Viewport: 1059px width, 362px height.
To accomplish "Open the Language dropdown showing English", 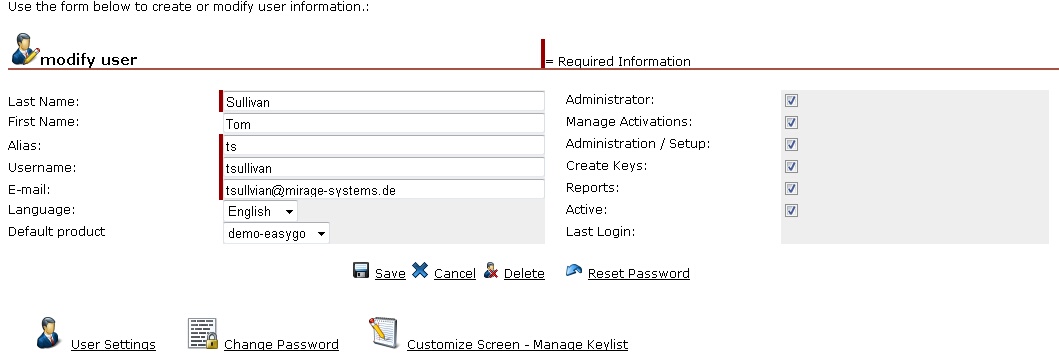I will (260, 211).
